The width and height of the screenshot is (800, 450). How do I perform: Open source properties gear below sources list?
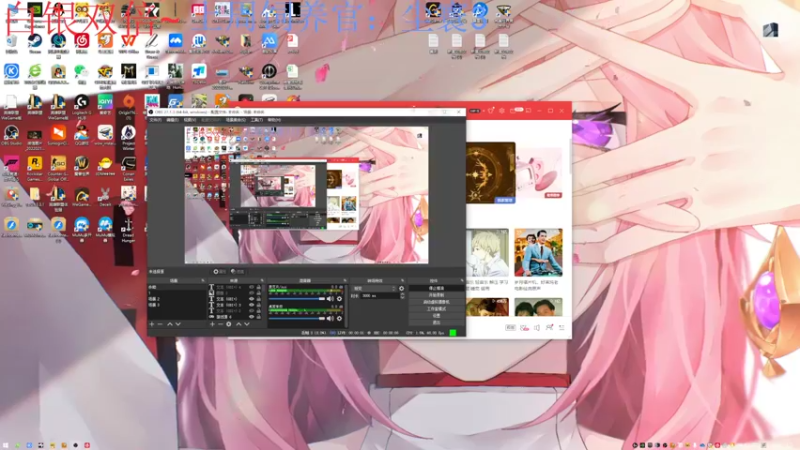(229, 324)
